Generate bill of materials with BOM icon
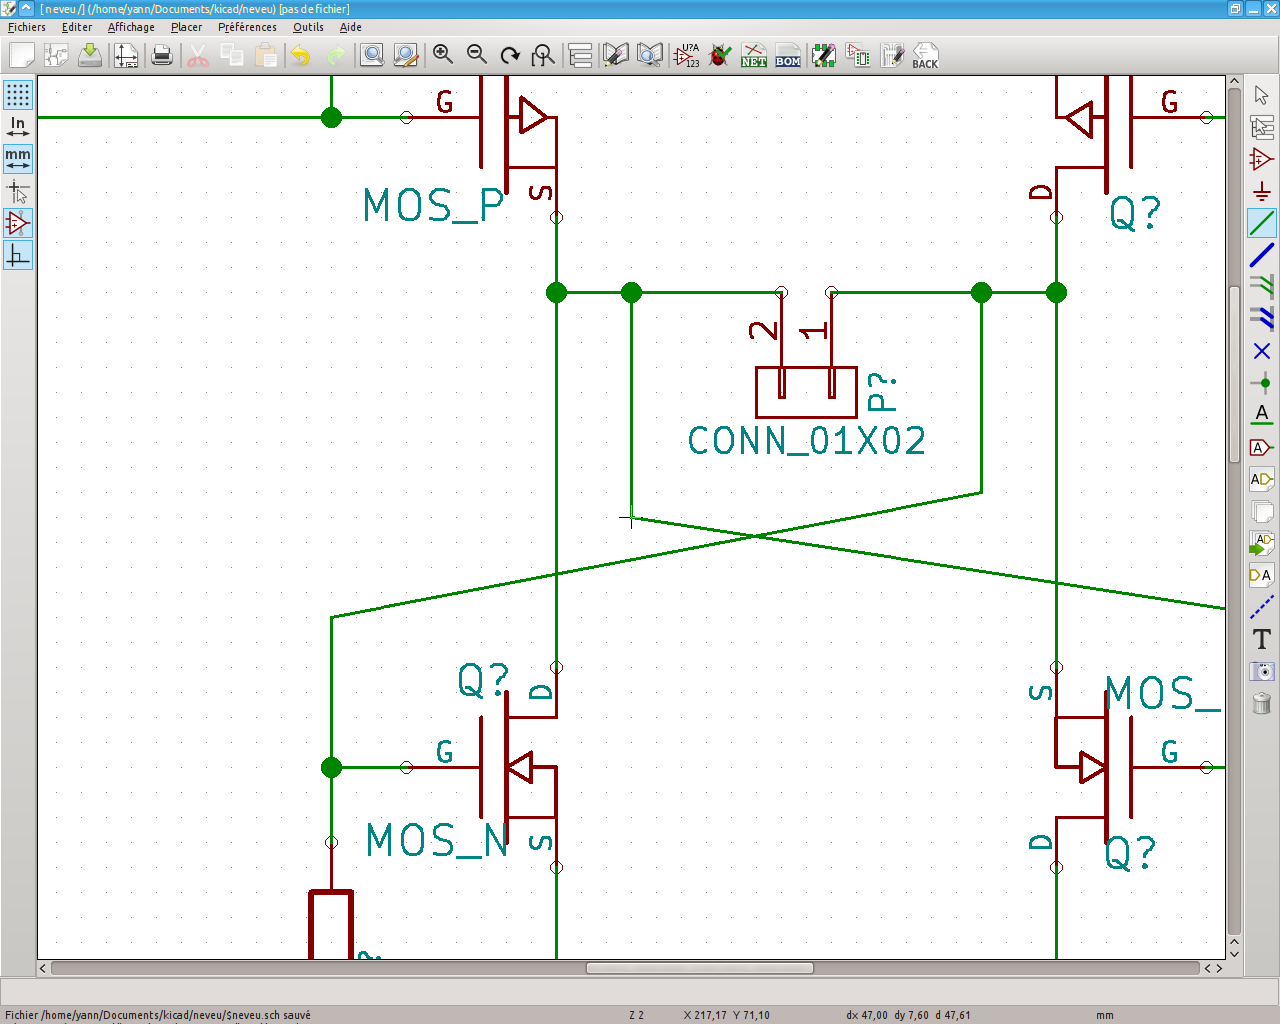 tap(788, 55)
